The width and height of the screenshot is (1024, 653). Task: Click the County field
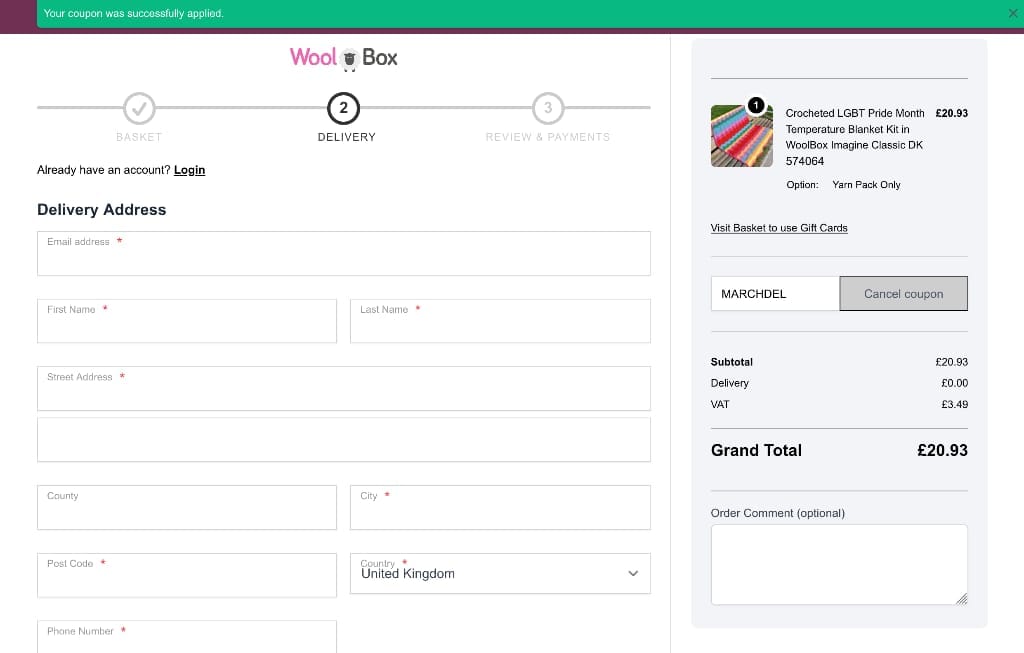click(x=187, y=507)
